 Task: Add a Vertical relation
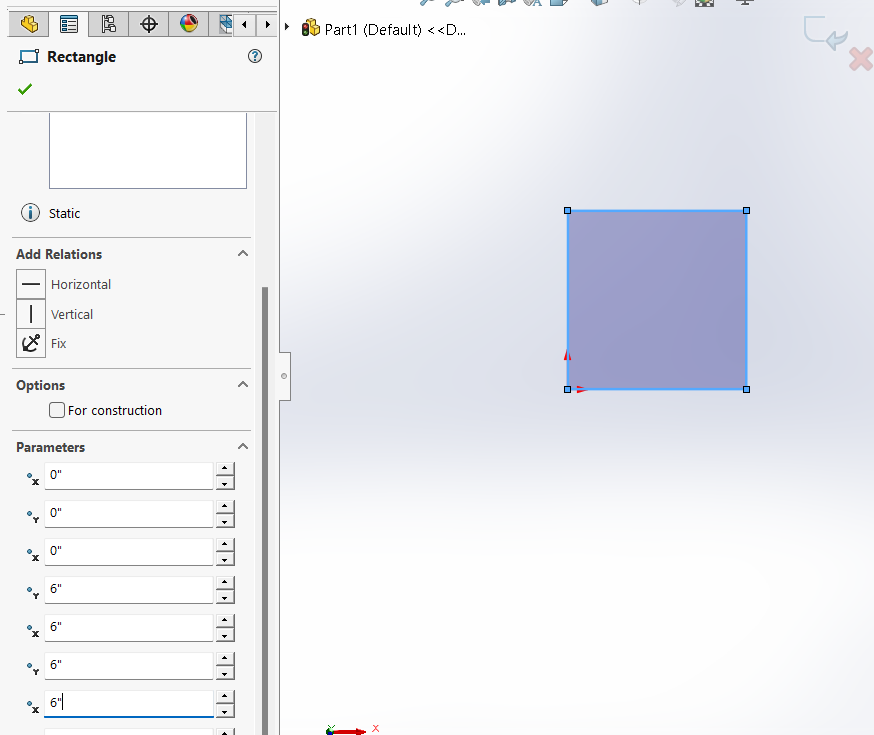pos(31,314)
